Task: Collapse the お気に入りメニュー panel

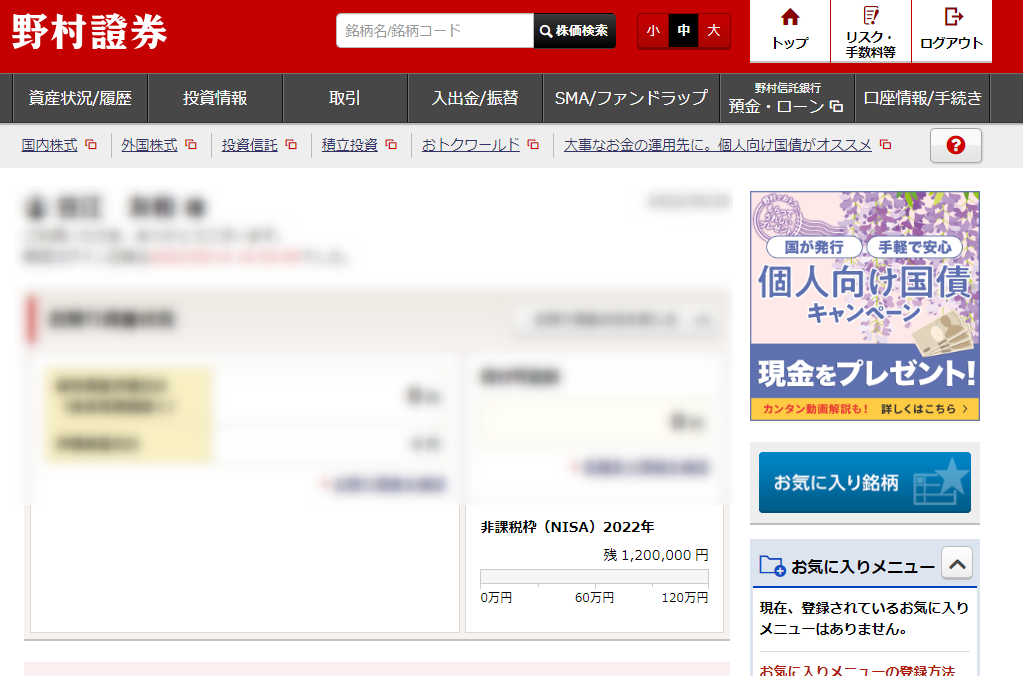Action: click(x=957, y=564)
